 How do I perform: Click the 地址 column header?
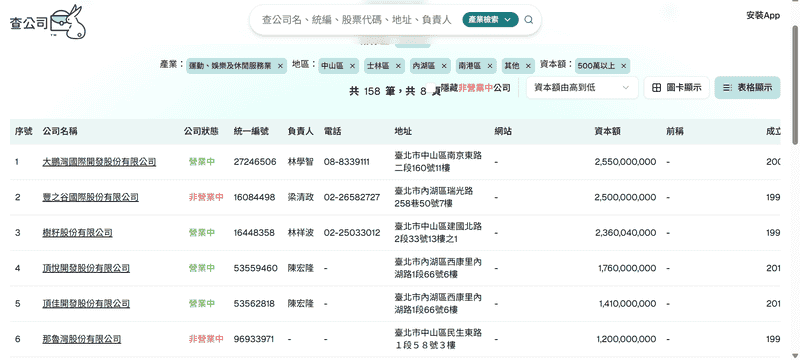403,132
